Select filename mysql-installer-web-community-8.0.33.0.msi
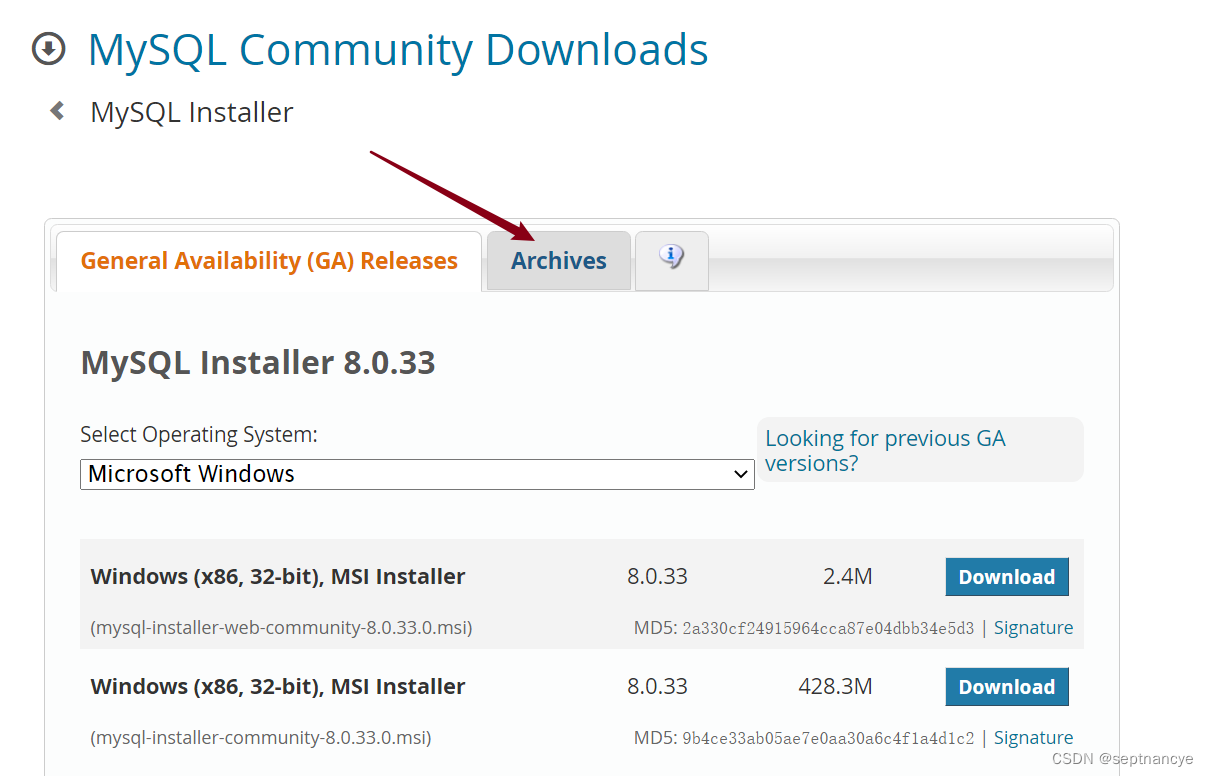 click(281, 628)
